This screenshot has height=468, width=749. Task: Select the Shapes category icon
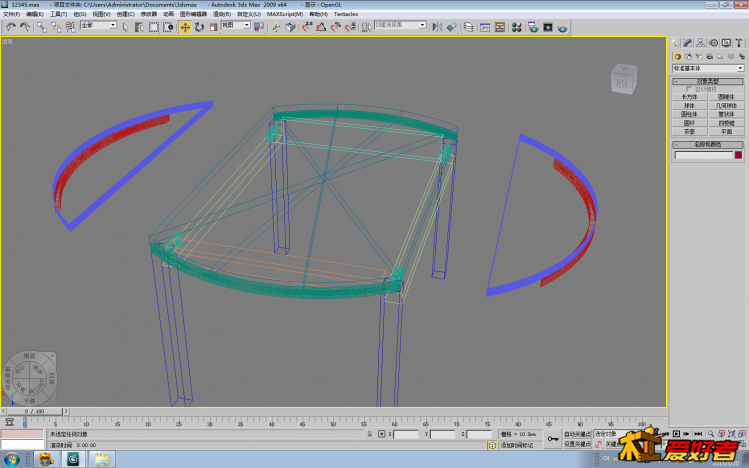point(688,56)
